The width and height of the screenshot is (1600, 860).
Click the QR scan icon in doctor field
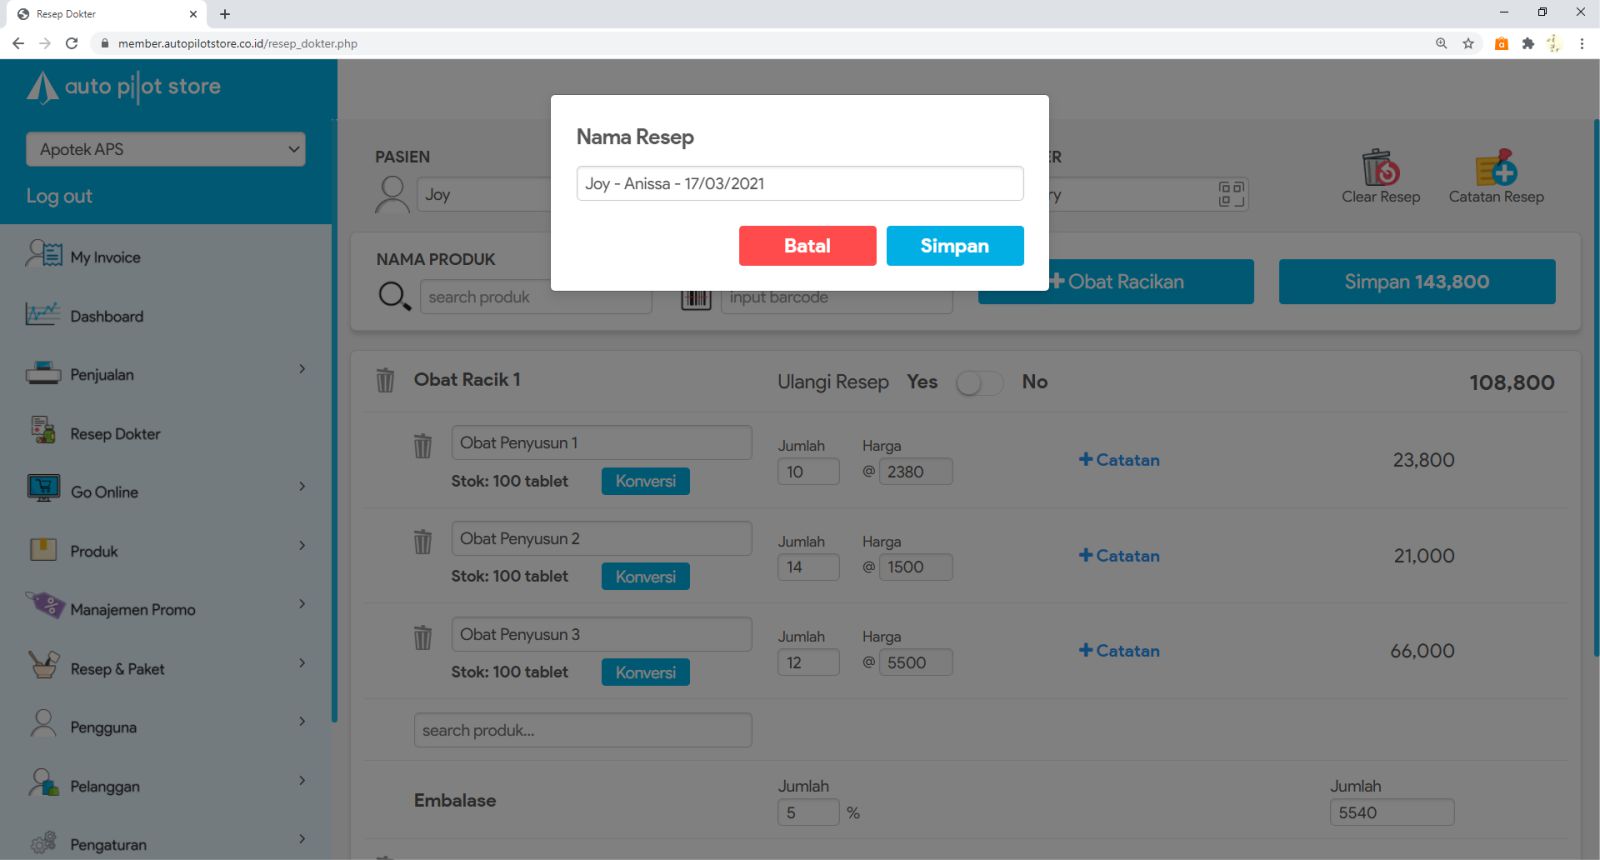point(1231,194)
